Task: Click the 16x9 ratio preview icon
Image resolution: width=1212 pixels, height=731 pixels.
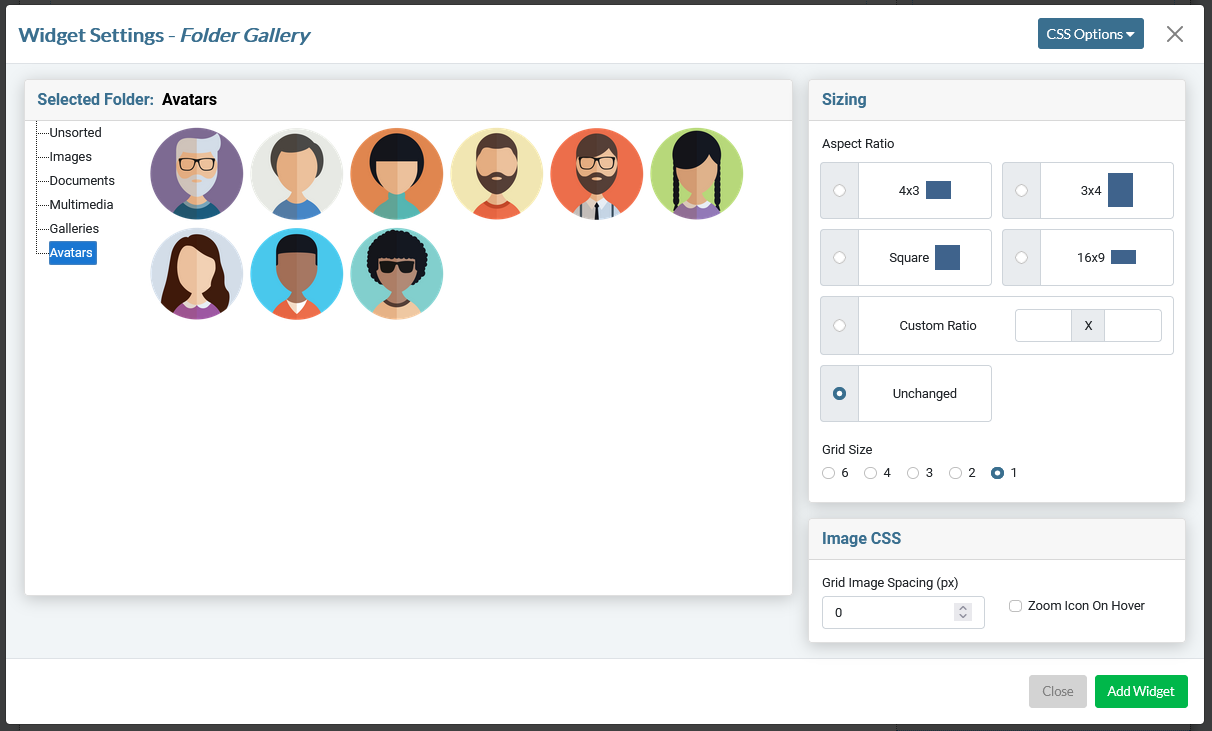Action: click(x=1123, y=257)
